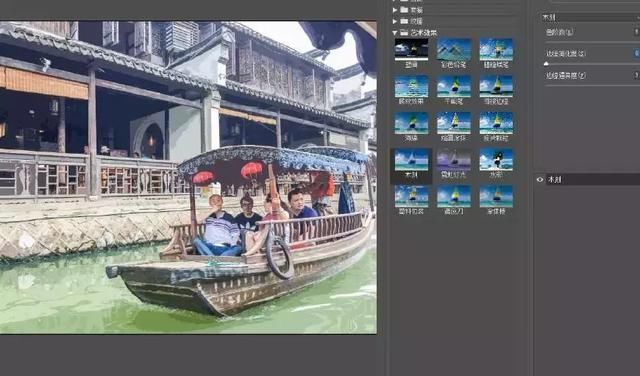Click the 边缘简化度 edge simplicity slider handle
The width and height of the screenshot is (640, 376).
(546, 63)
